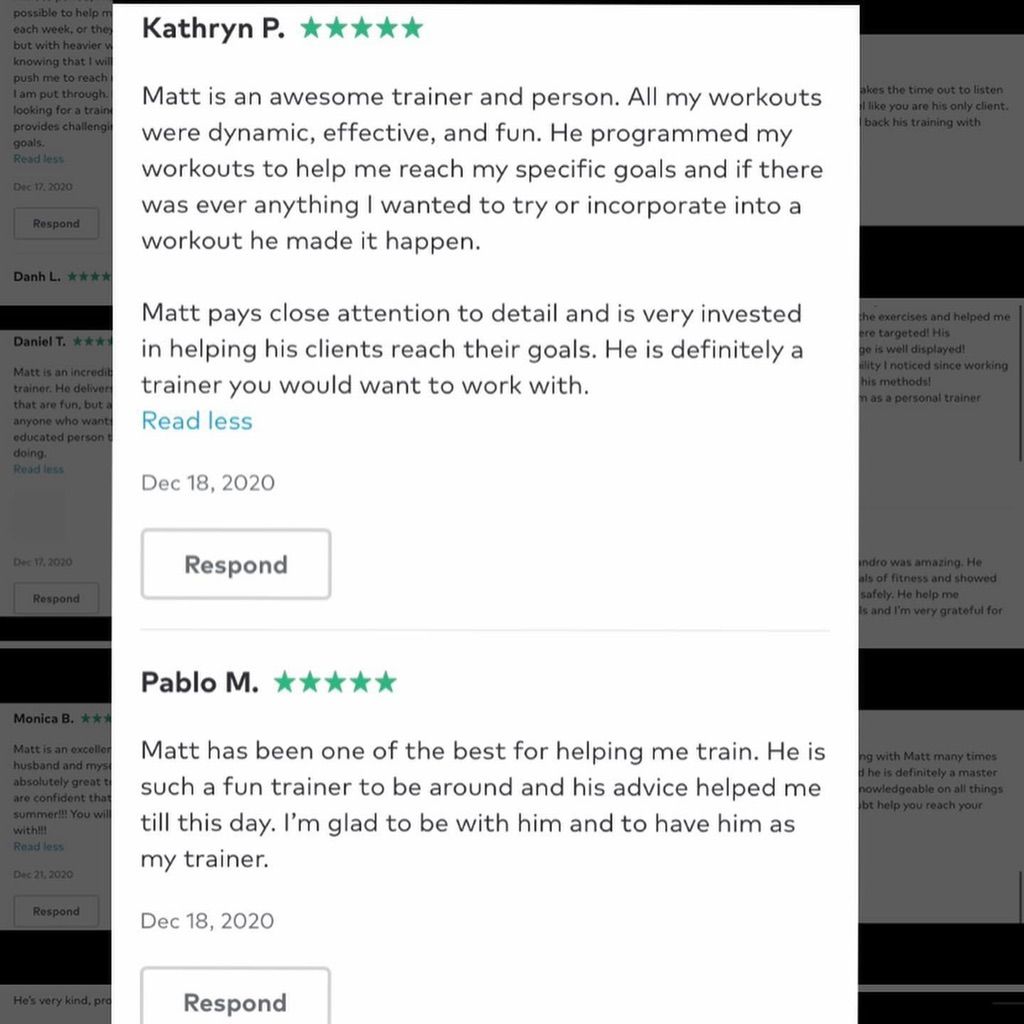Collapse Kathryn P.'s review with Read less
Image resolution: width=1024 pixels, height=1024 pixels.
point(197,421)
